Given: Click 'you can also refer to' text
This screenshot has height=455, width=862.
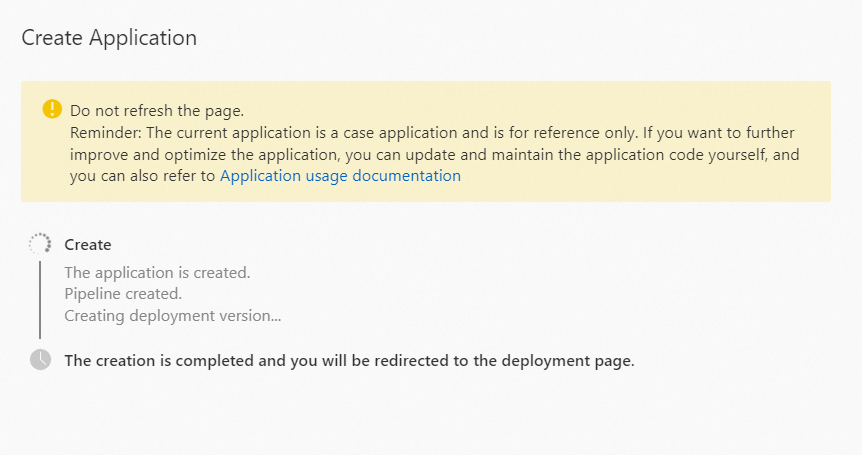Looking at the screenshot, I should coord(142,176).
